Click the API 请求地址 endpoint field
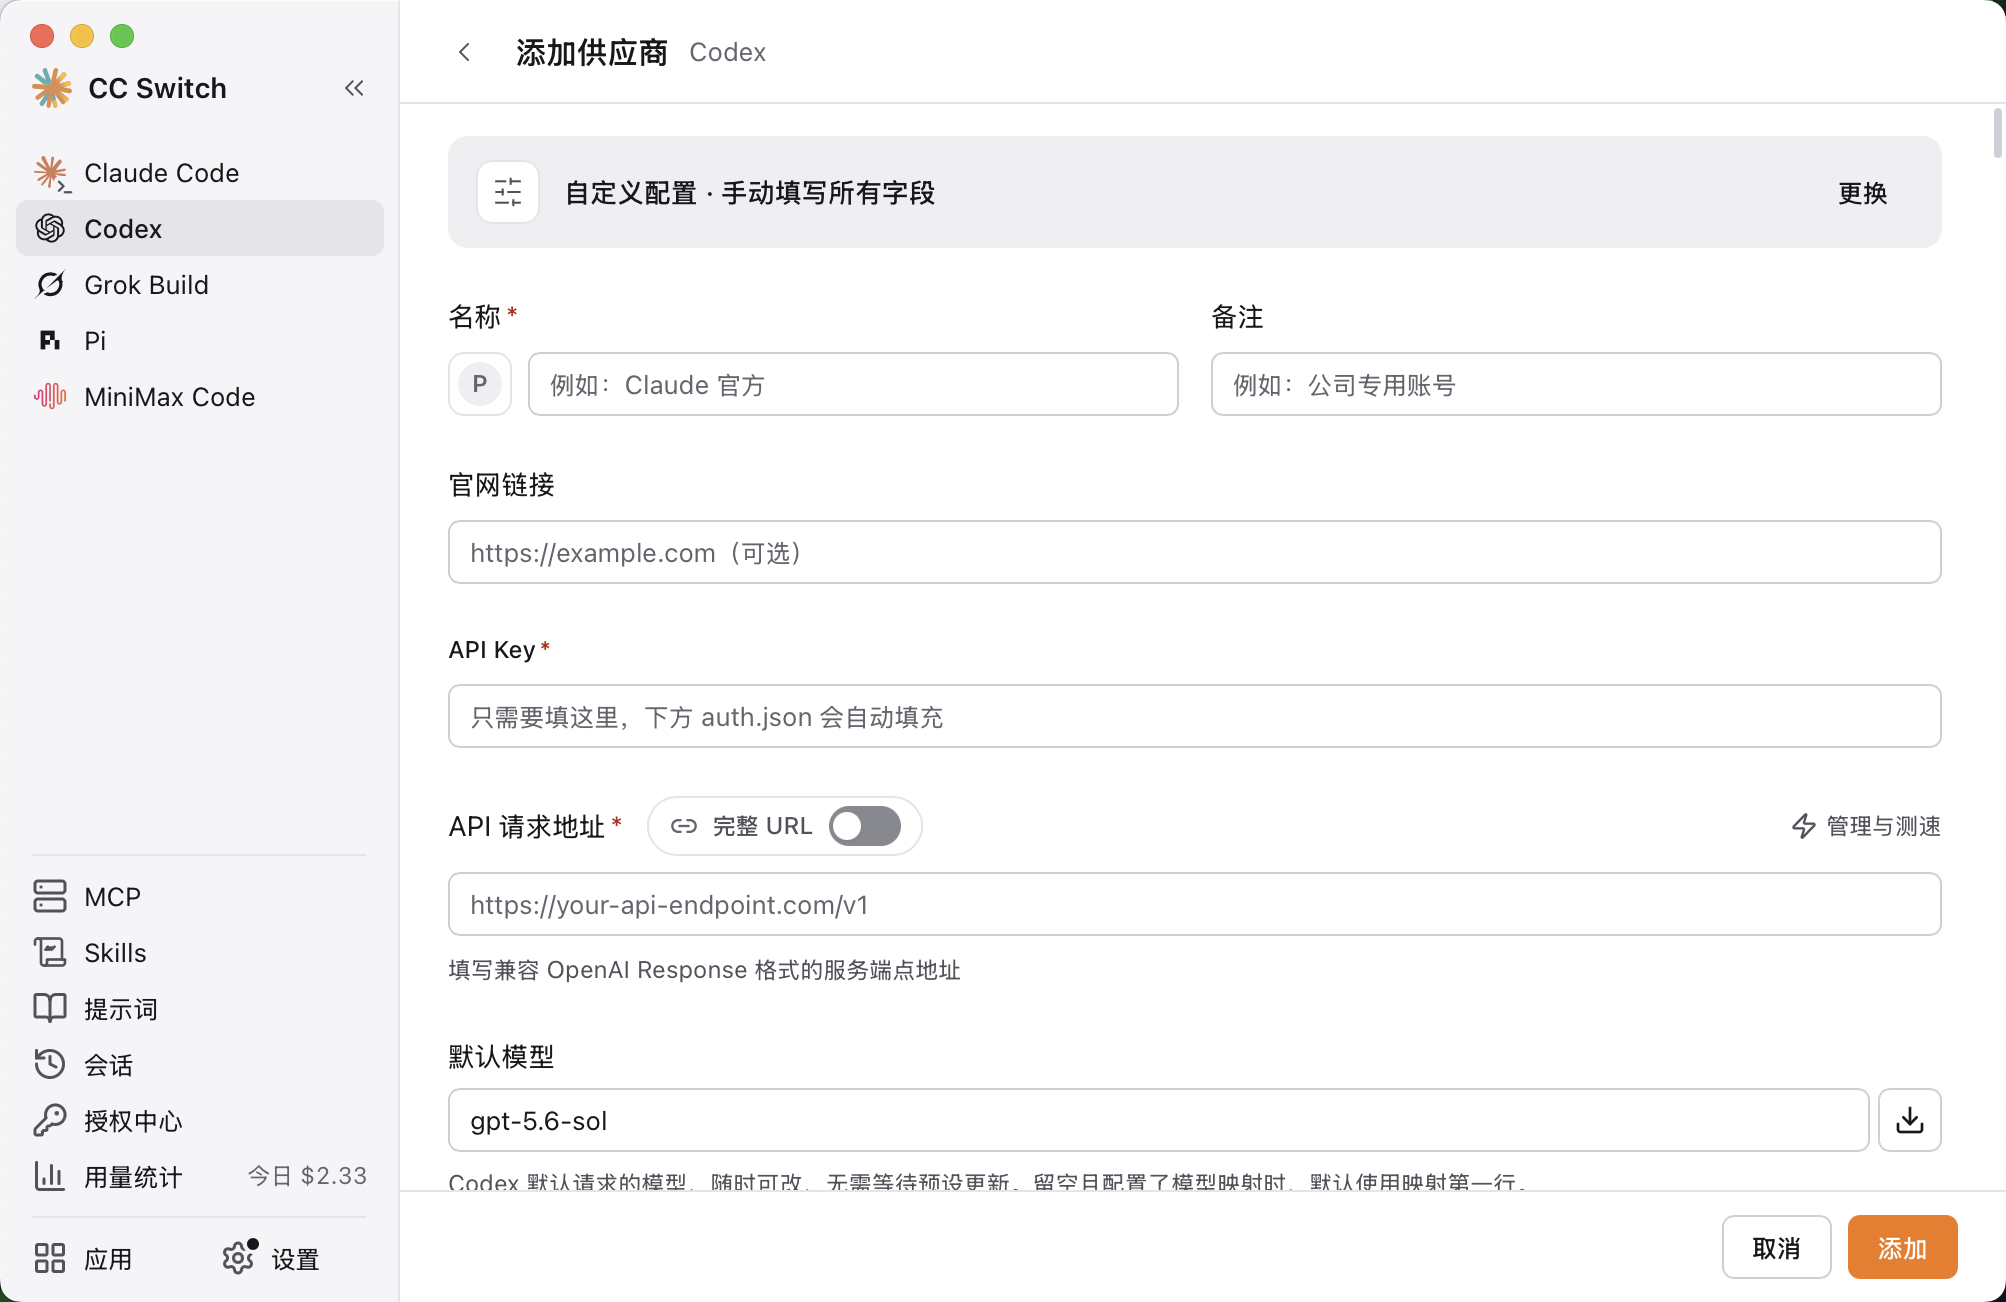Image resolution: width=2006 pixels, height=1302 pixels. (1195, 904)
